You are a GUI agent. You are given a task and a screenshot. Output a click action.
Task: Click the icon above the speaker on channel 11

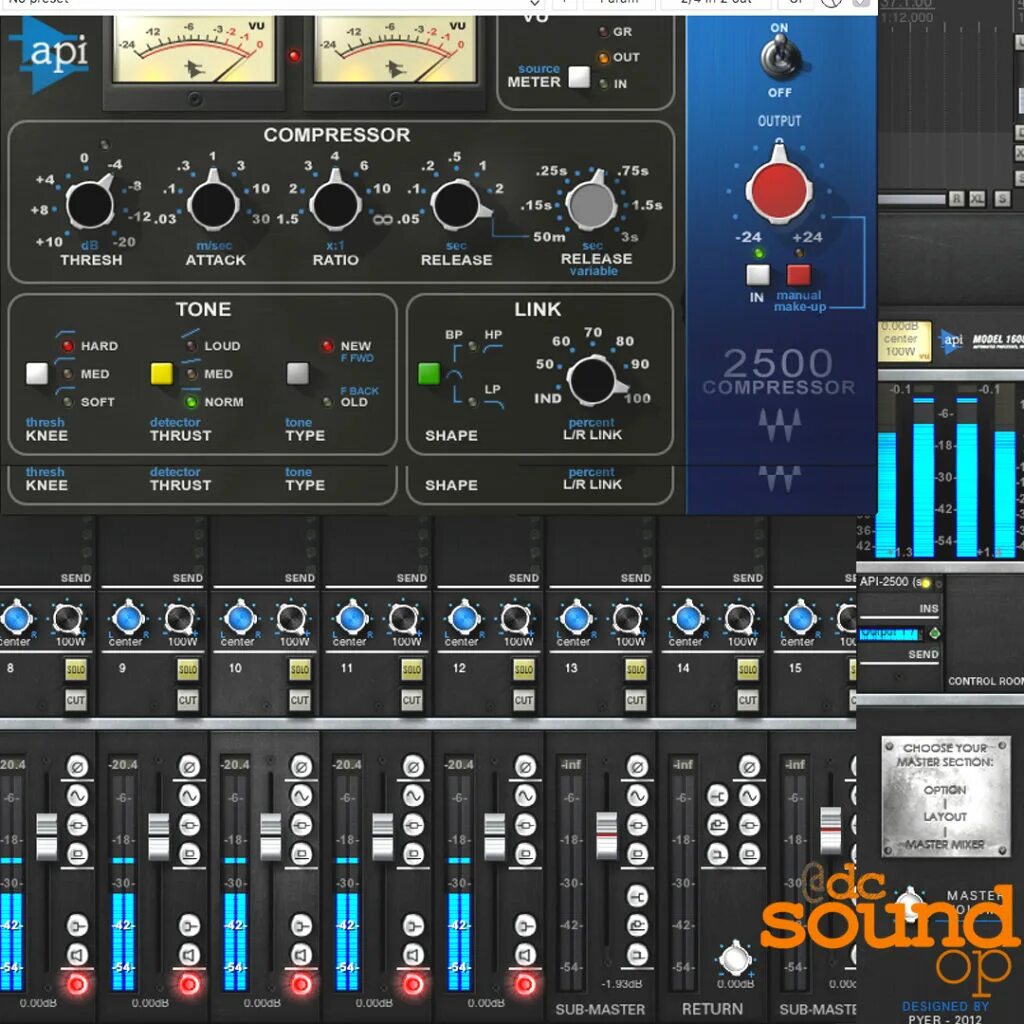(413, 926)
